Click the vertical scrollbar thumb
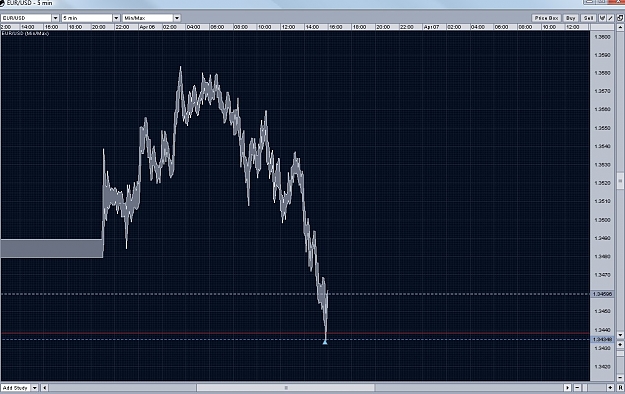 coord(620,181)
